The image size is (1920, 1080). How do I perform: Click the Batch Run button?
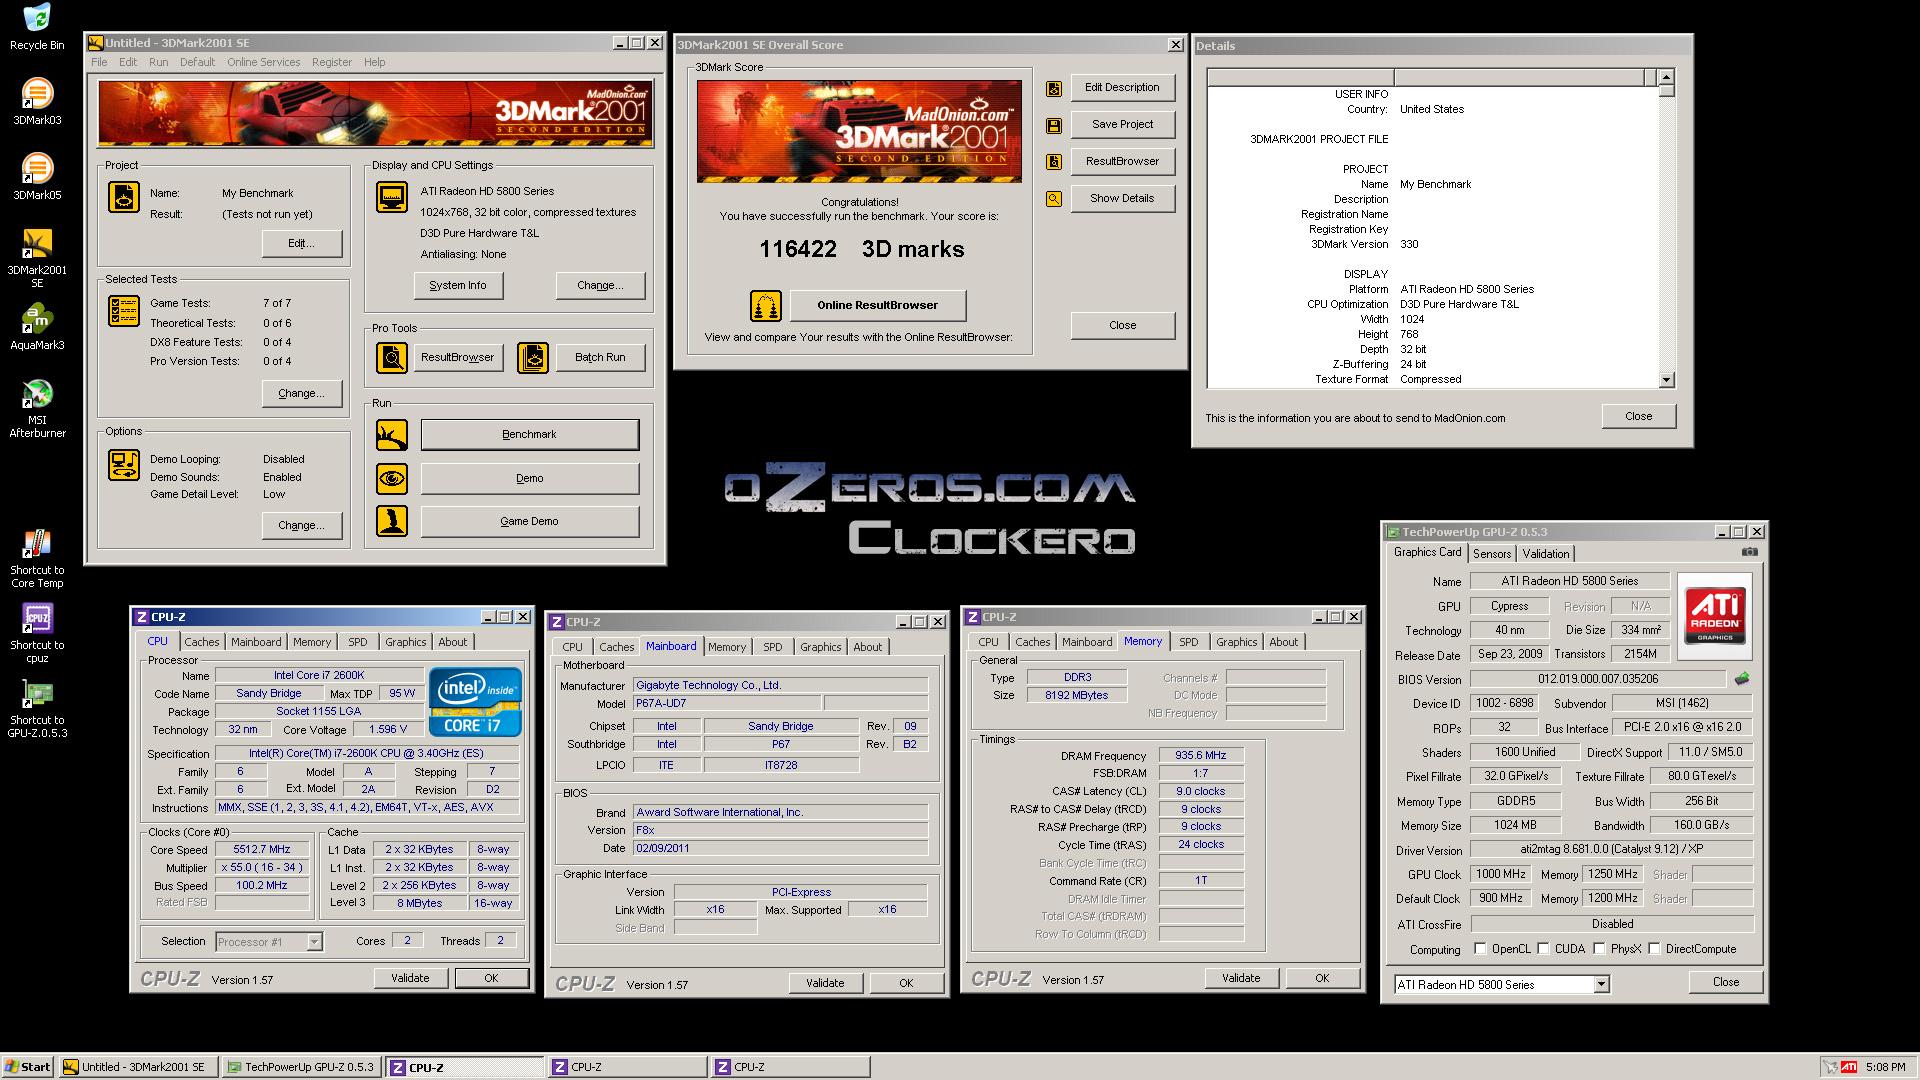(599, 357)
